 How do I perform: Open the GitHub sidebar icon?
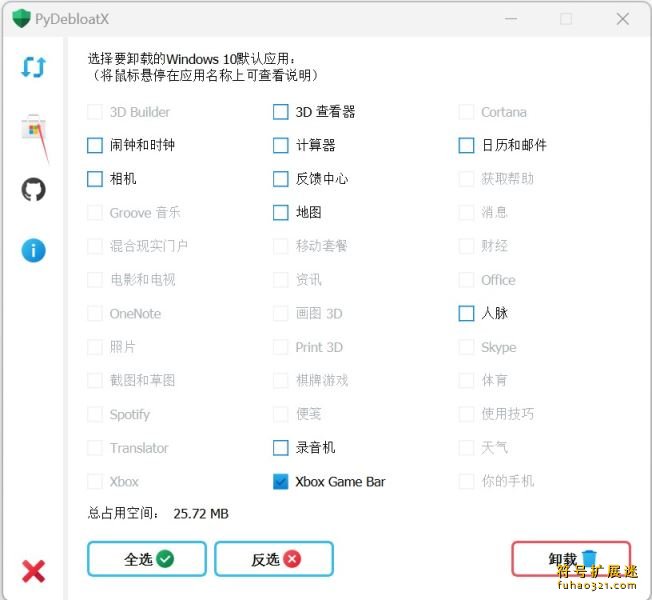[x=33, y=189]
